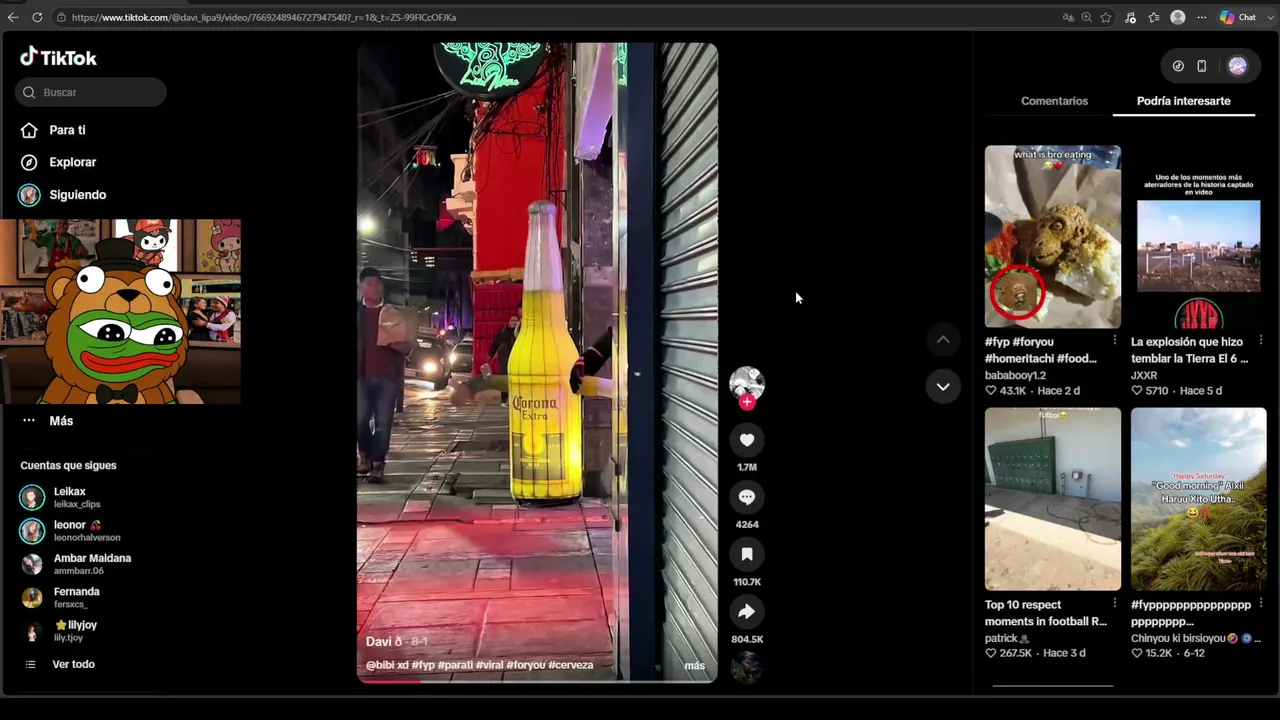Switch to the Podría interesarte tab
The height and width of the screenshot is (720, 1280).
[x=1184, y=101]
